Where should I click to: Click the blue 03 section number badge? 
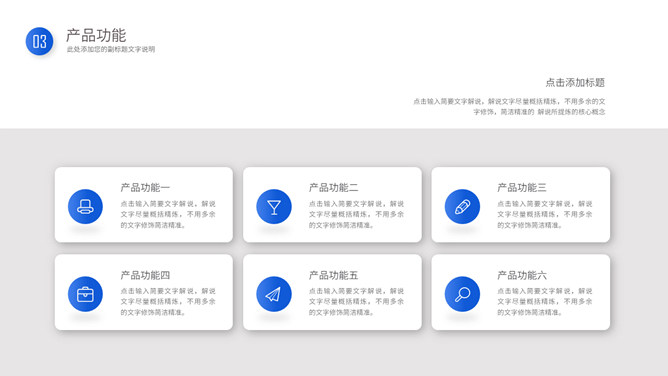(40, 41)
